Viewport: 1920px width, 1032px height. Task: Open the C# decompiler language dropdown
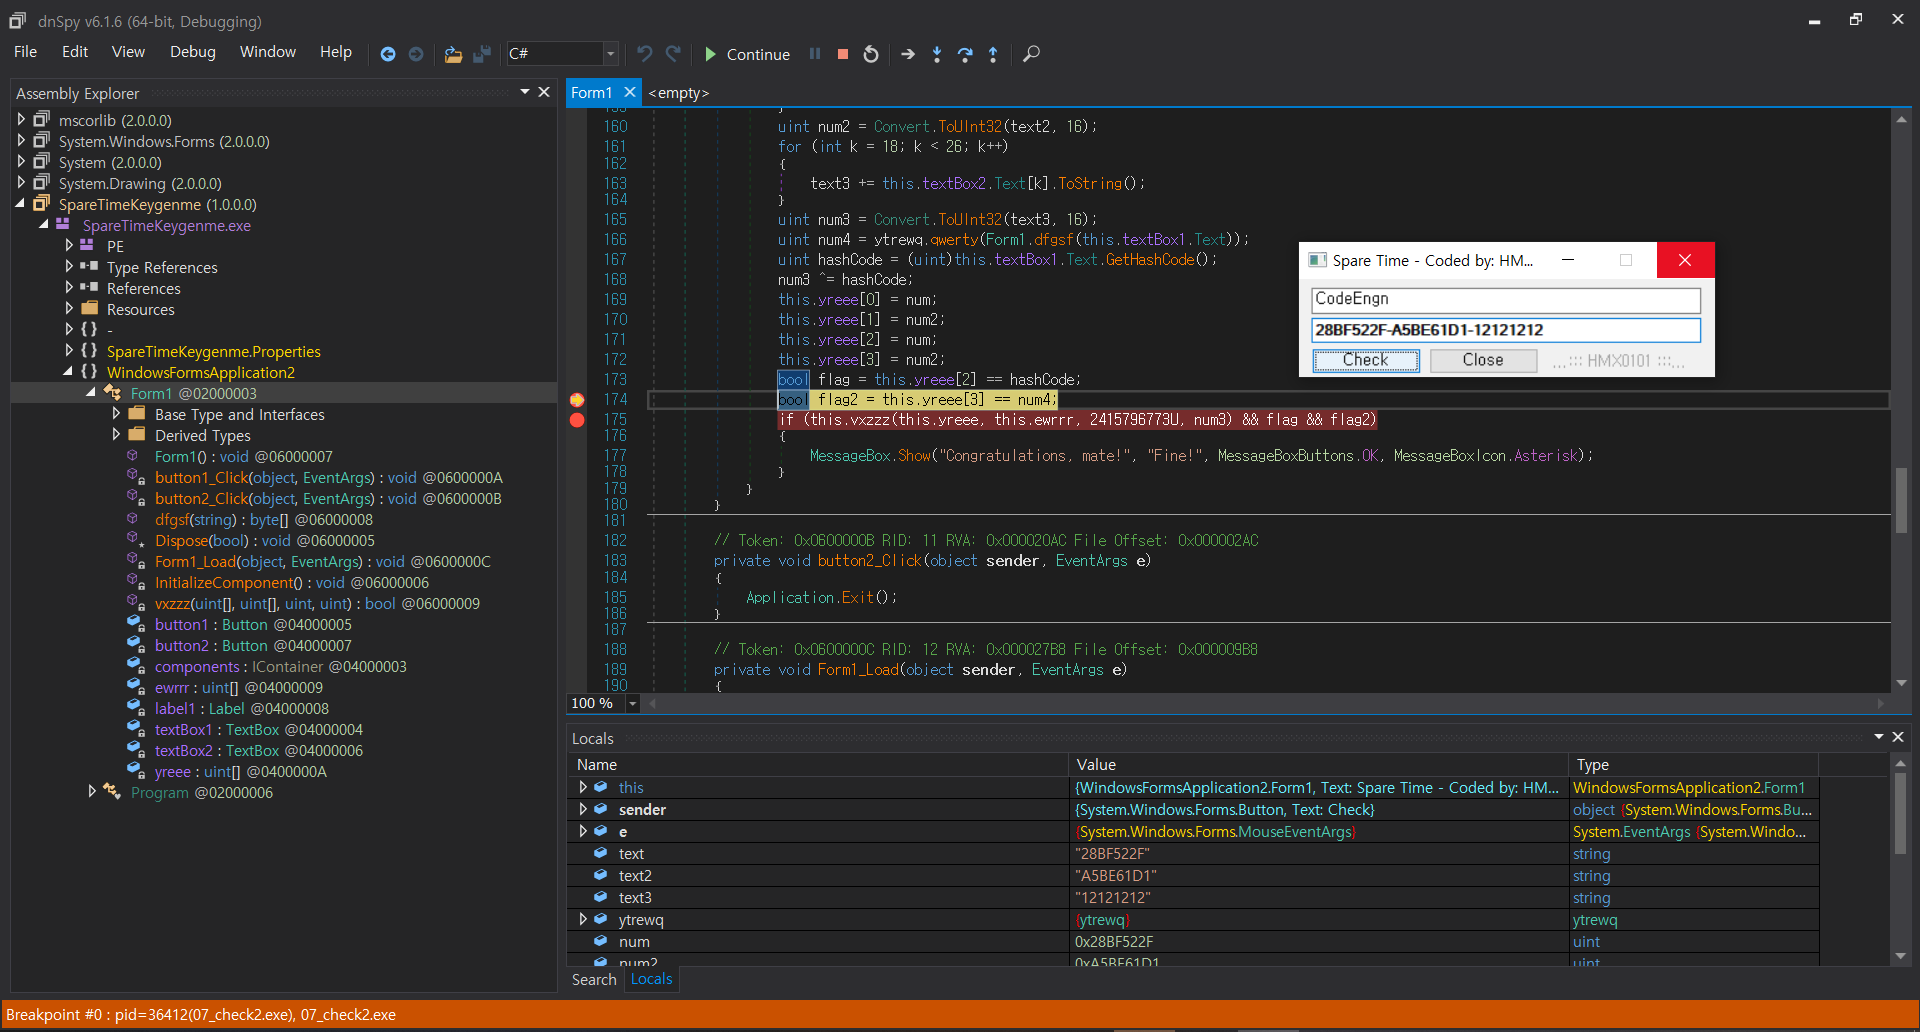point(609,53)
